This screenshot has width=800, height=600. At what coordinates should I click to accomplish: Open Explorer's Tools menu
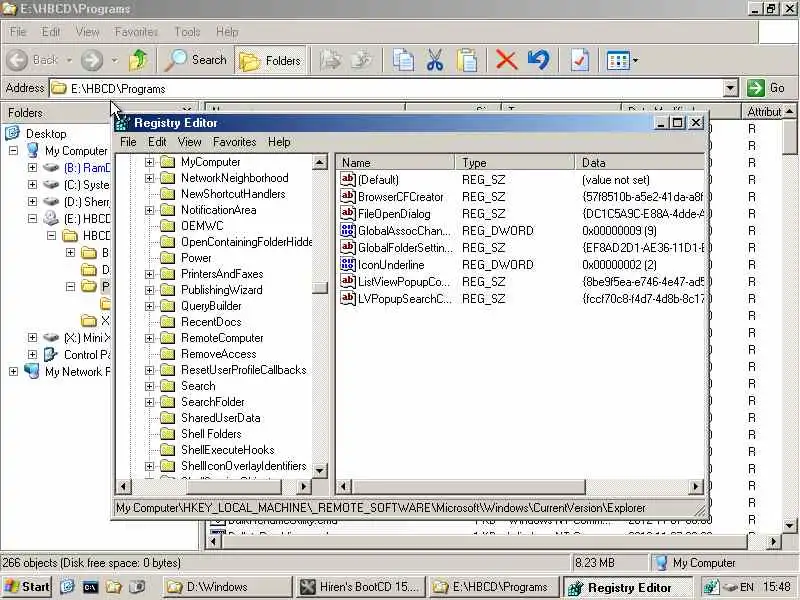(187, 32)
